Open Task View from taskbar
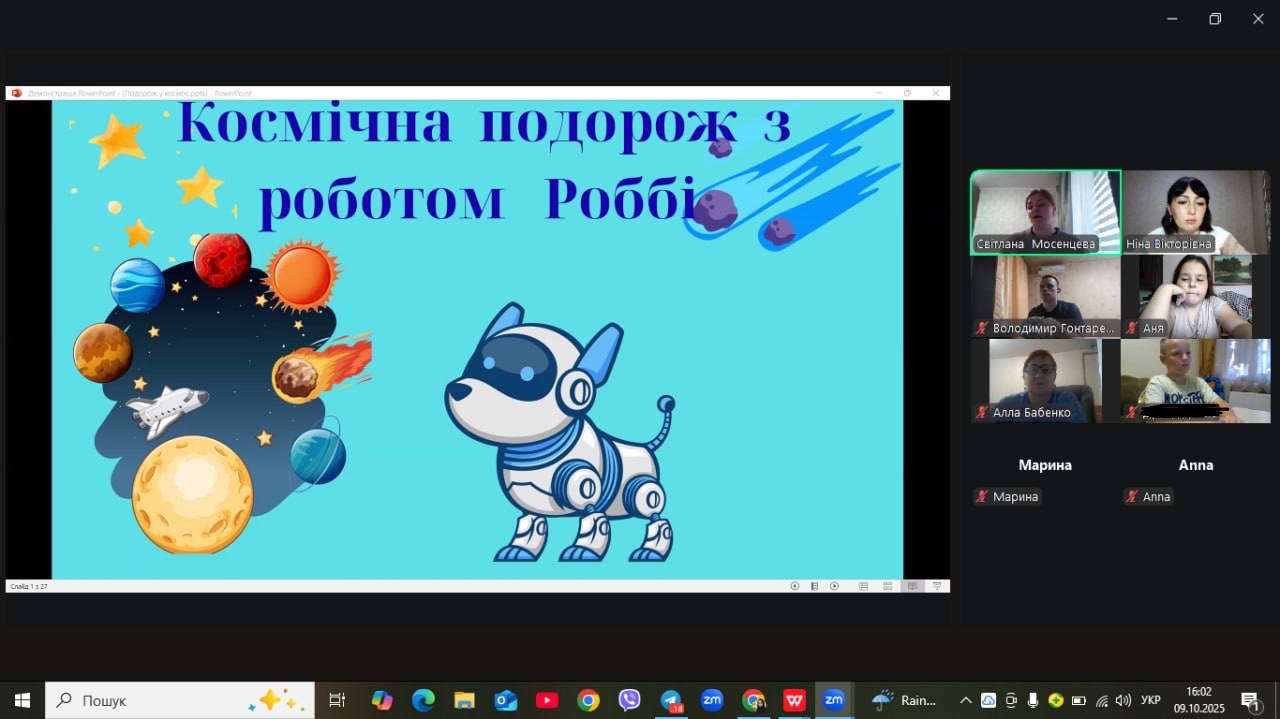Image resolution: width=1280 pixels, height=719 pixels. click(x=337, y=700)
